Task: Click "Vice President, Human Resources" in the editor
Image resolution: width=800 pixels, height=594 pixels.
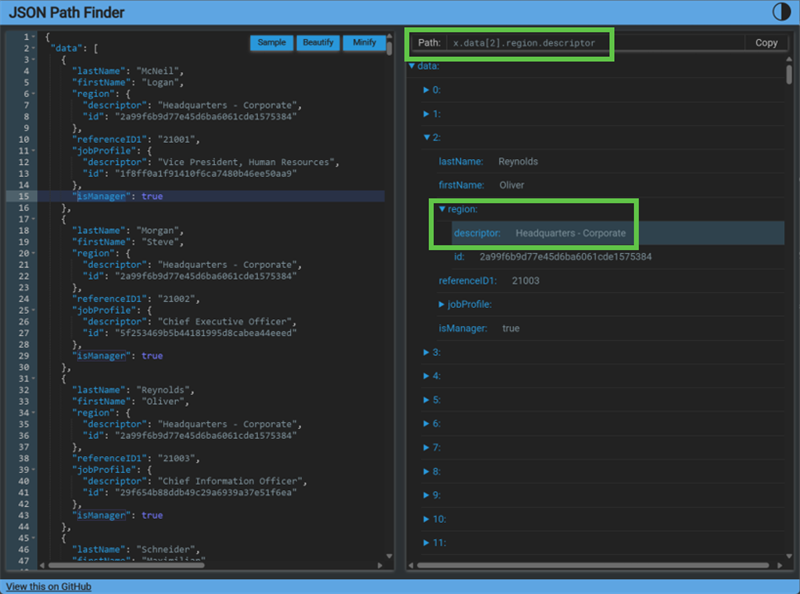Action: [x=246, y=162]
